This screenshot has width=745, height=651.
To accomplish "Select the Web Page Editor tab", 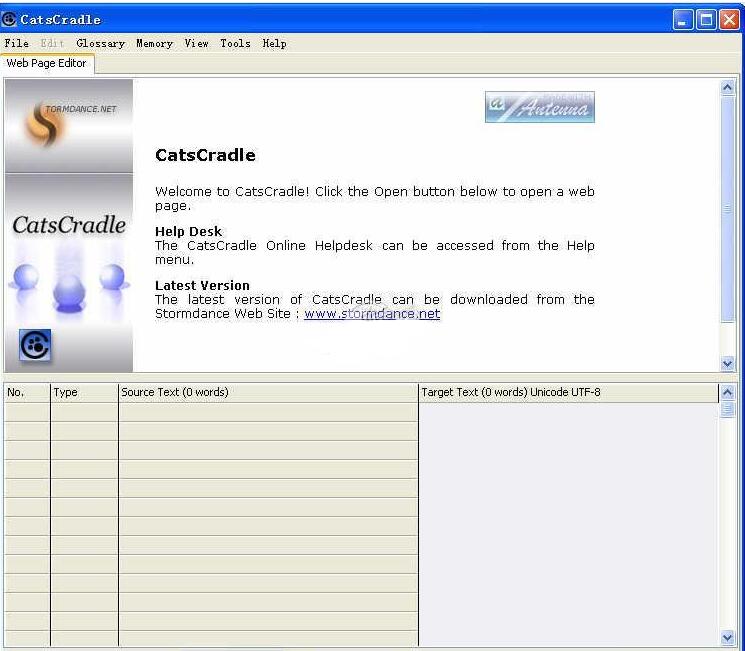I will pos(47,63).
